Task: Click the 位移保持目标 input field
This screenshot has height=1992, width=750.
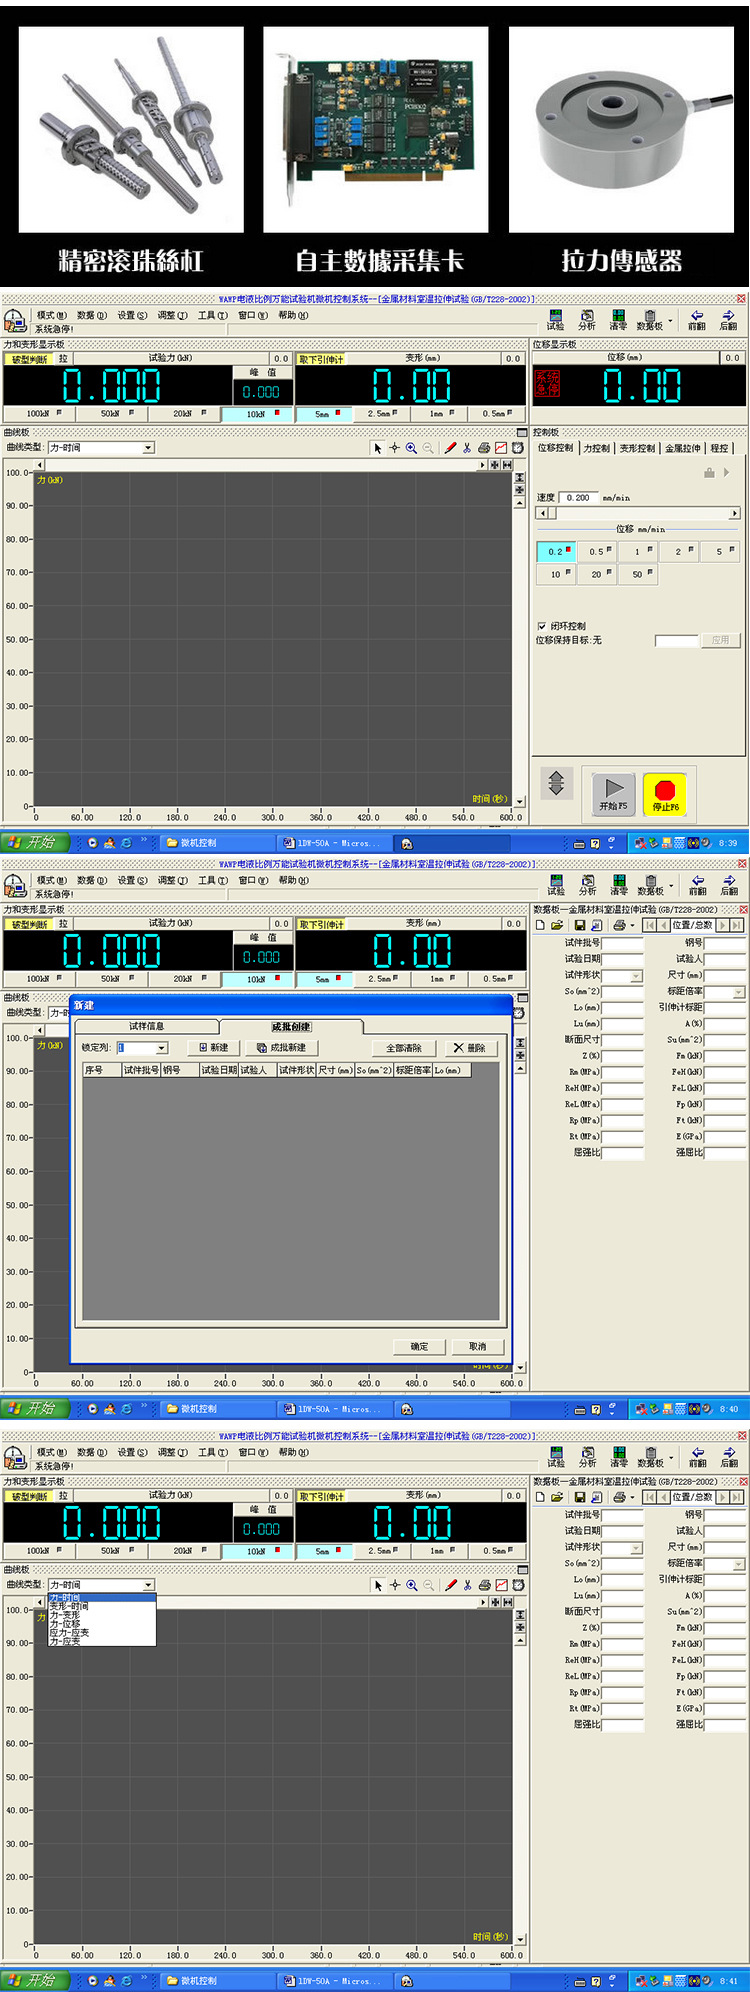Action: 677,641
